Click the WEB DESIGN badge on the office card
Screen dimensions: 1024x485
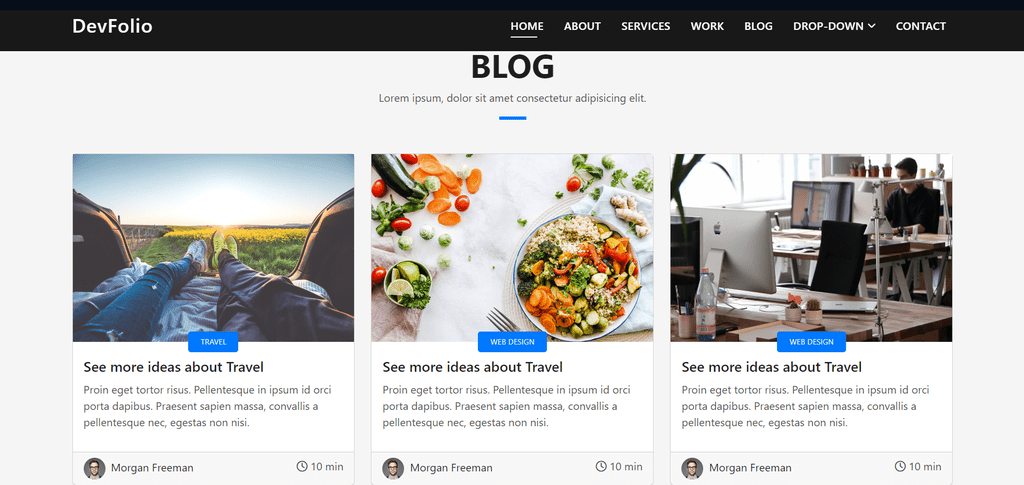(811, 342)
